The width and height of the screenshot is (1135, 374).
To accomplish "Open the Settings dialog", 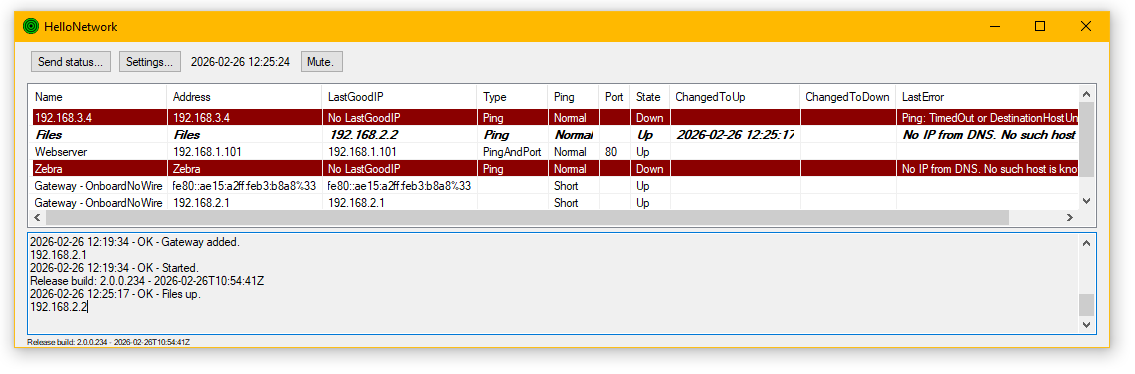I will [x=149, y=62].
